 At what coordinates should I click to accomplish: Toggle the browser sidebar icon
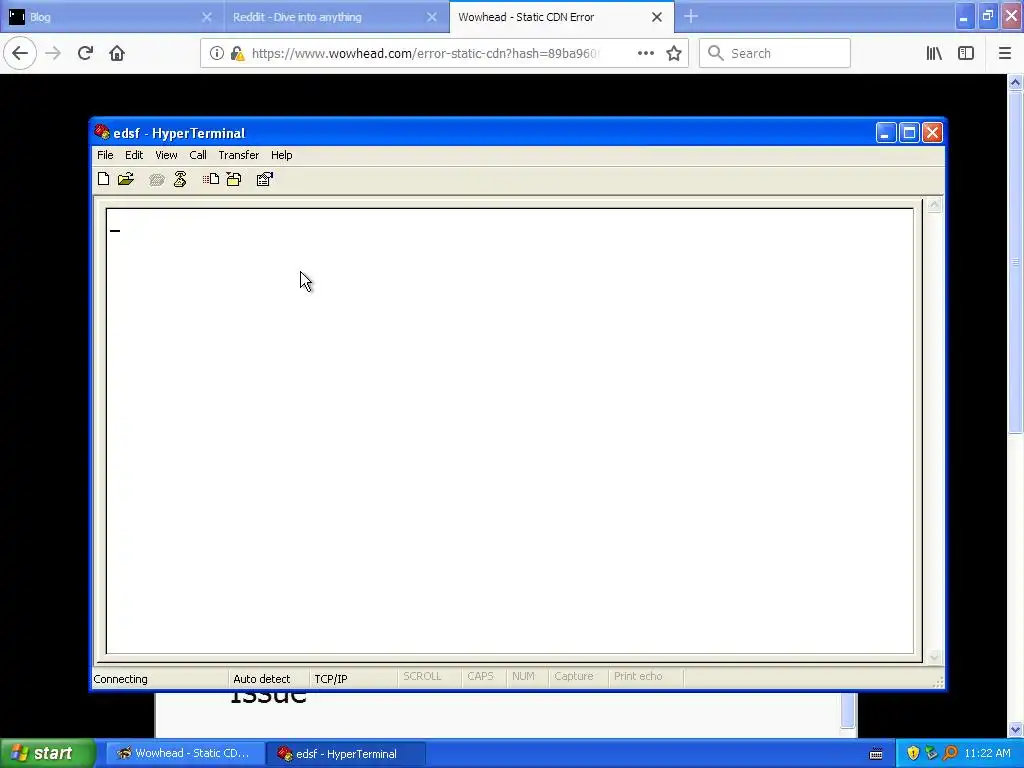coord(966,53)
